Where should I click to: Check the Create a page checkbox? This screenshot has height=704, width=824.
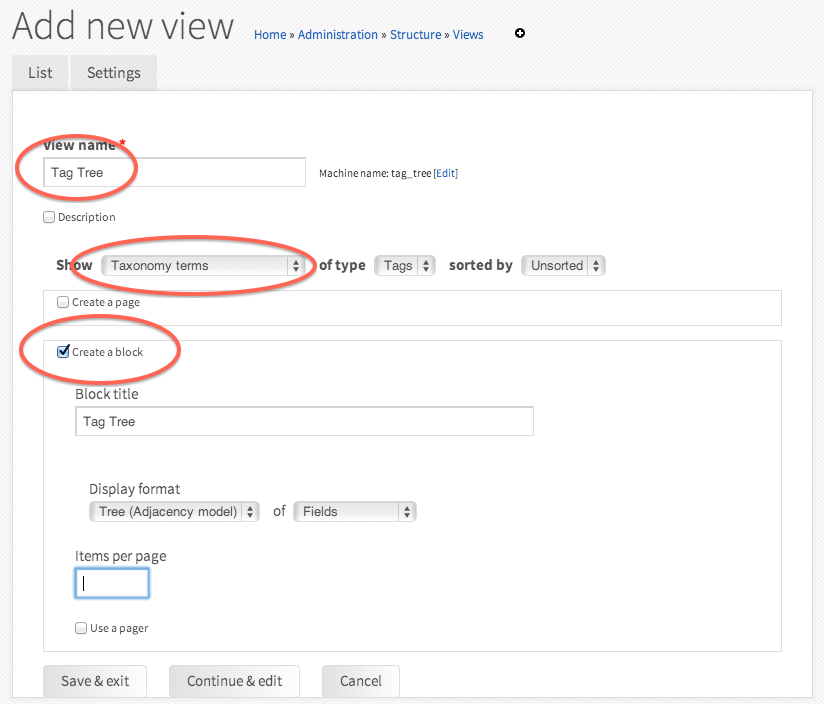tap(63, 302)
